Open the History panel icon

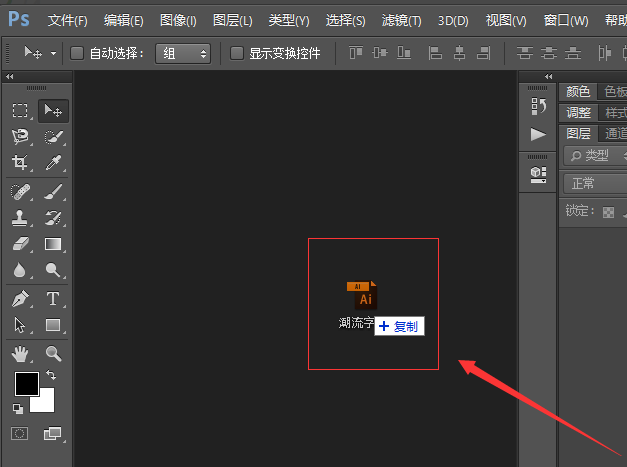coord(538,106)
